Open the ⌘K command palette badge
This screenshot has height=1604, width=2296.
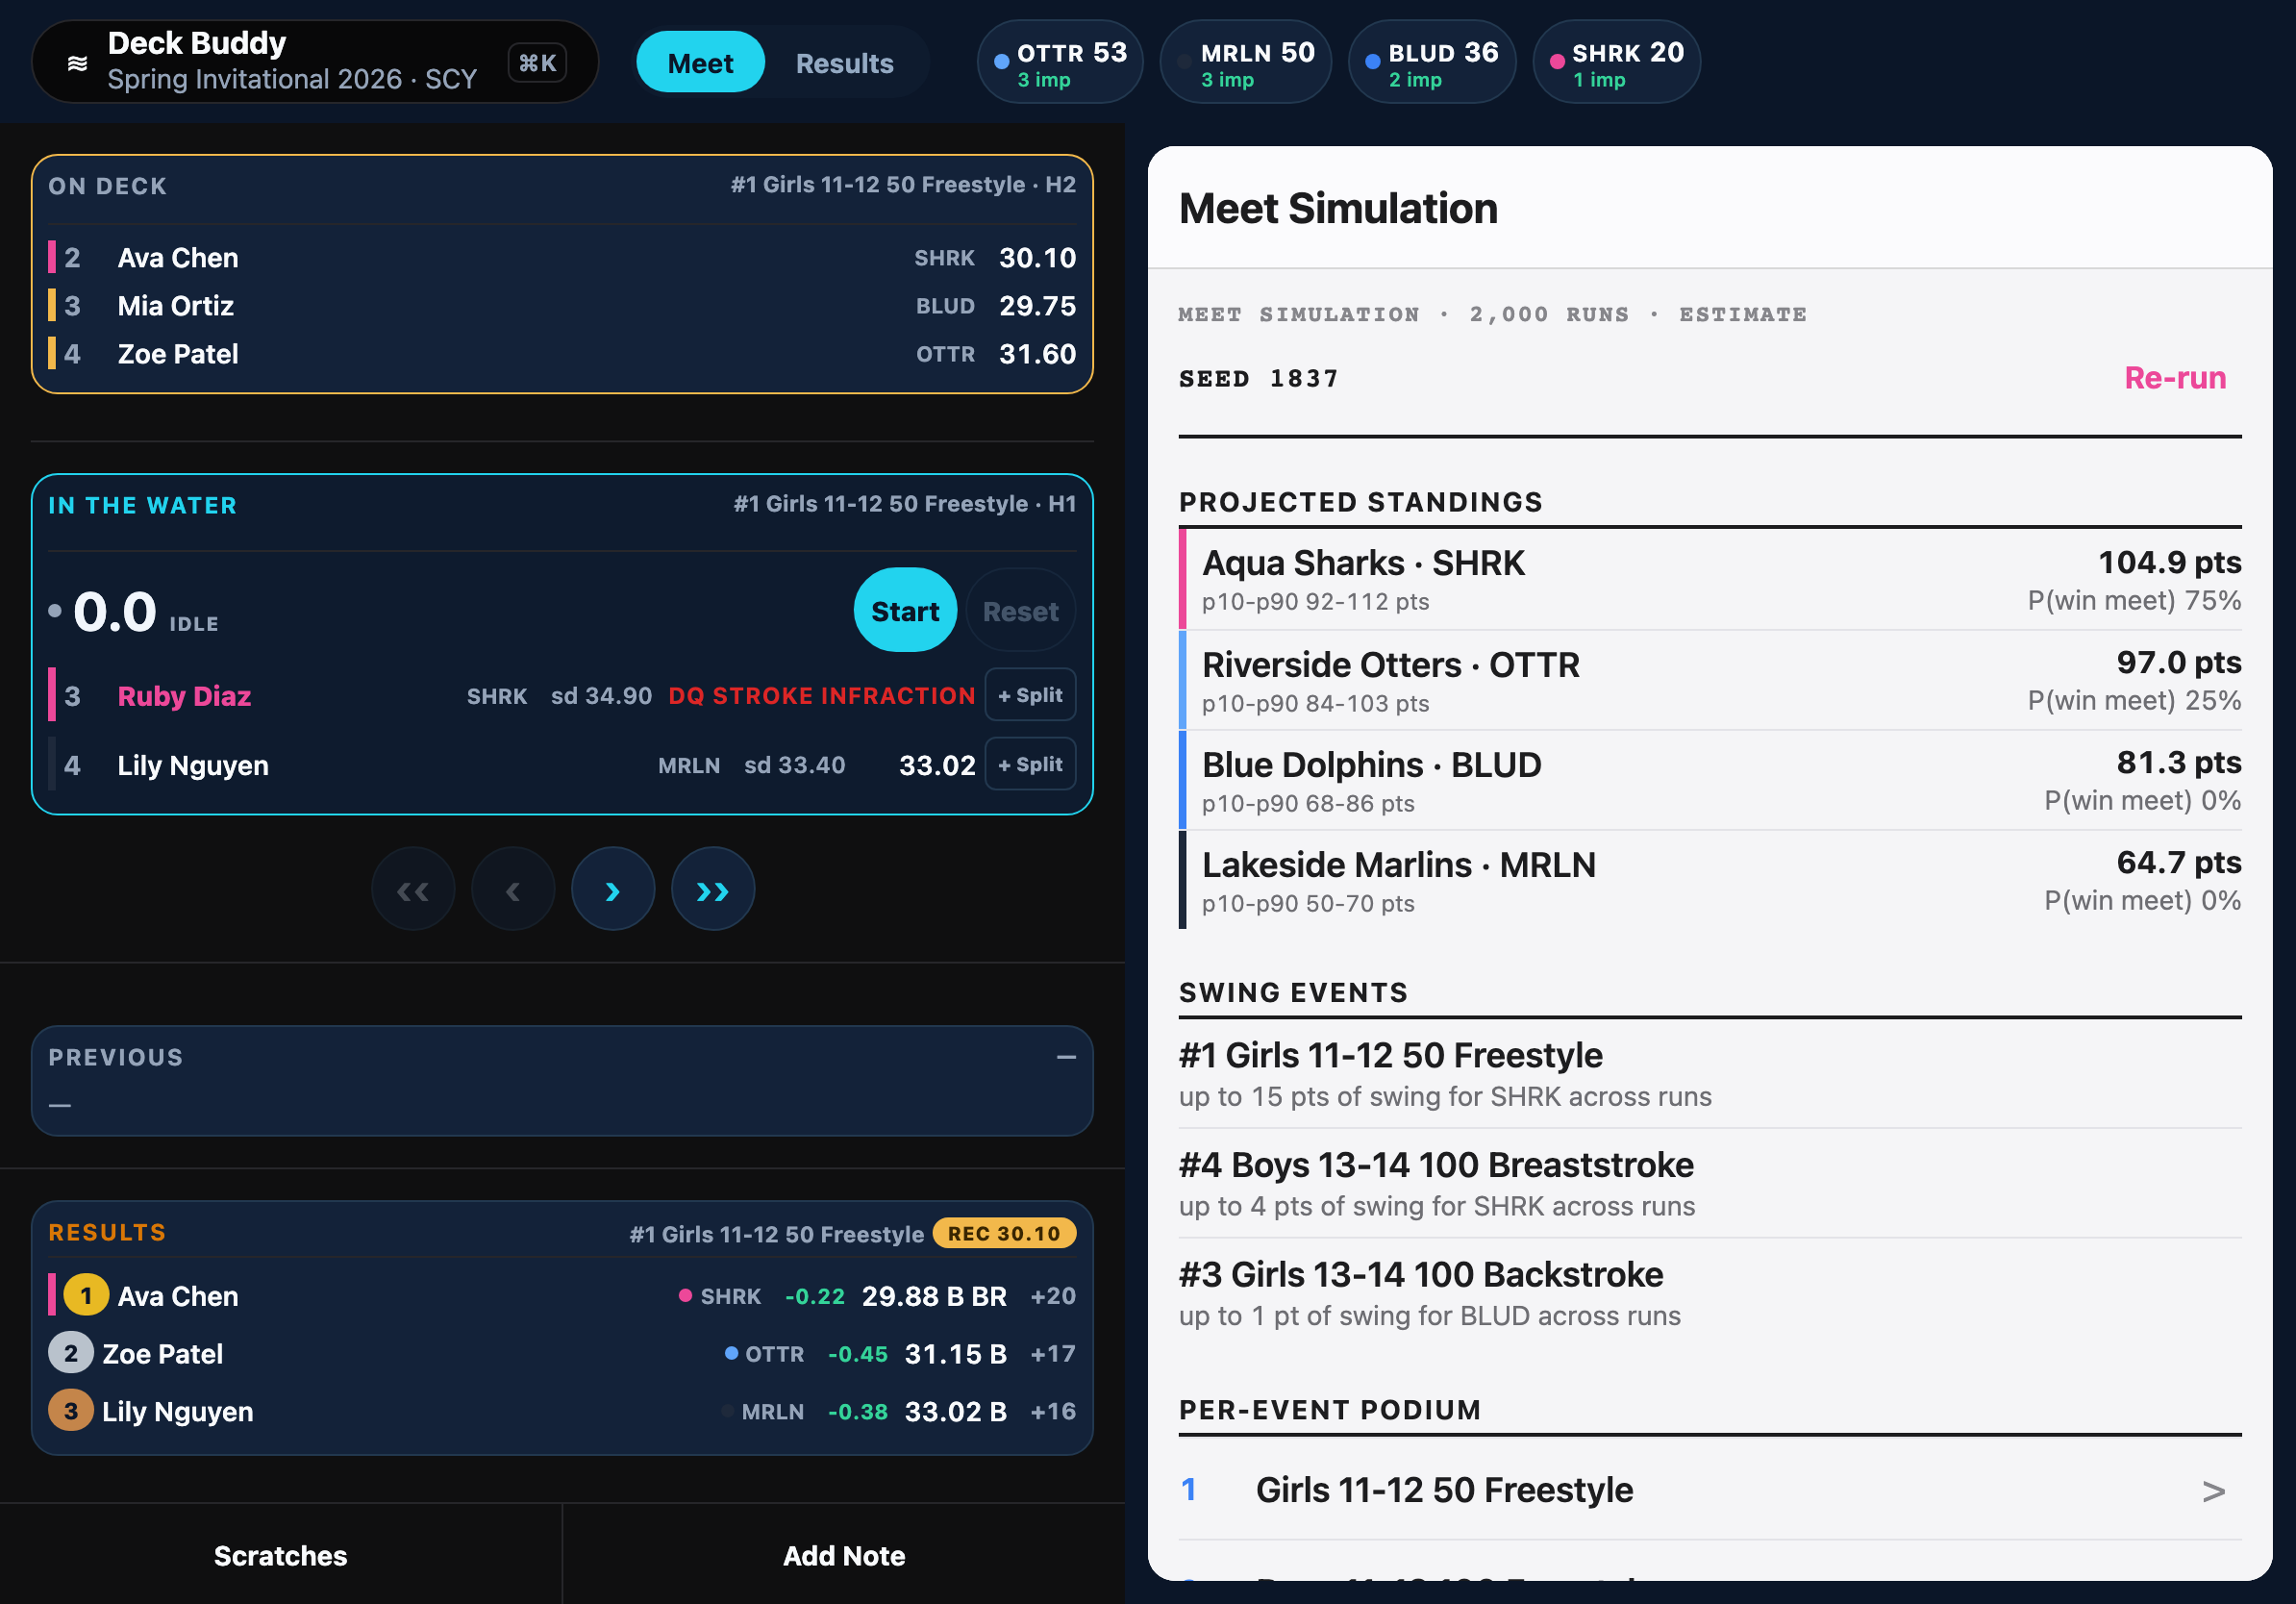point(538,63)
